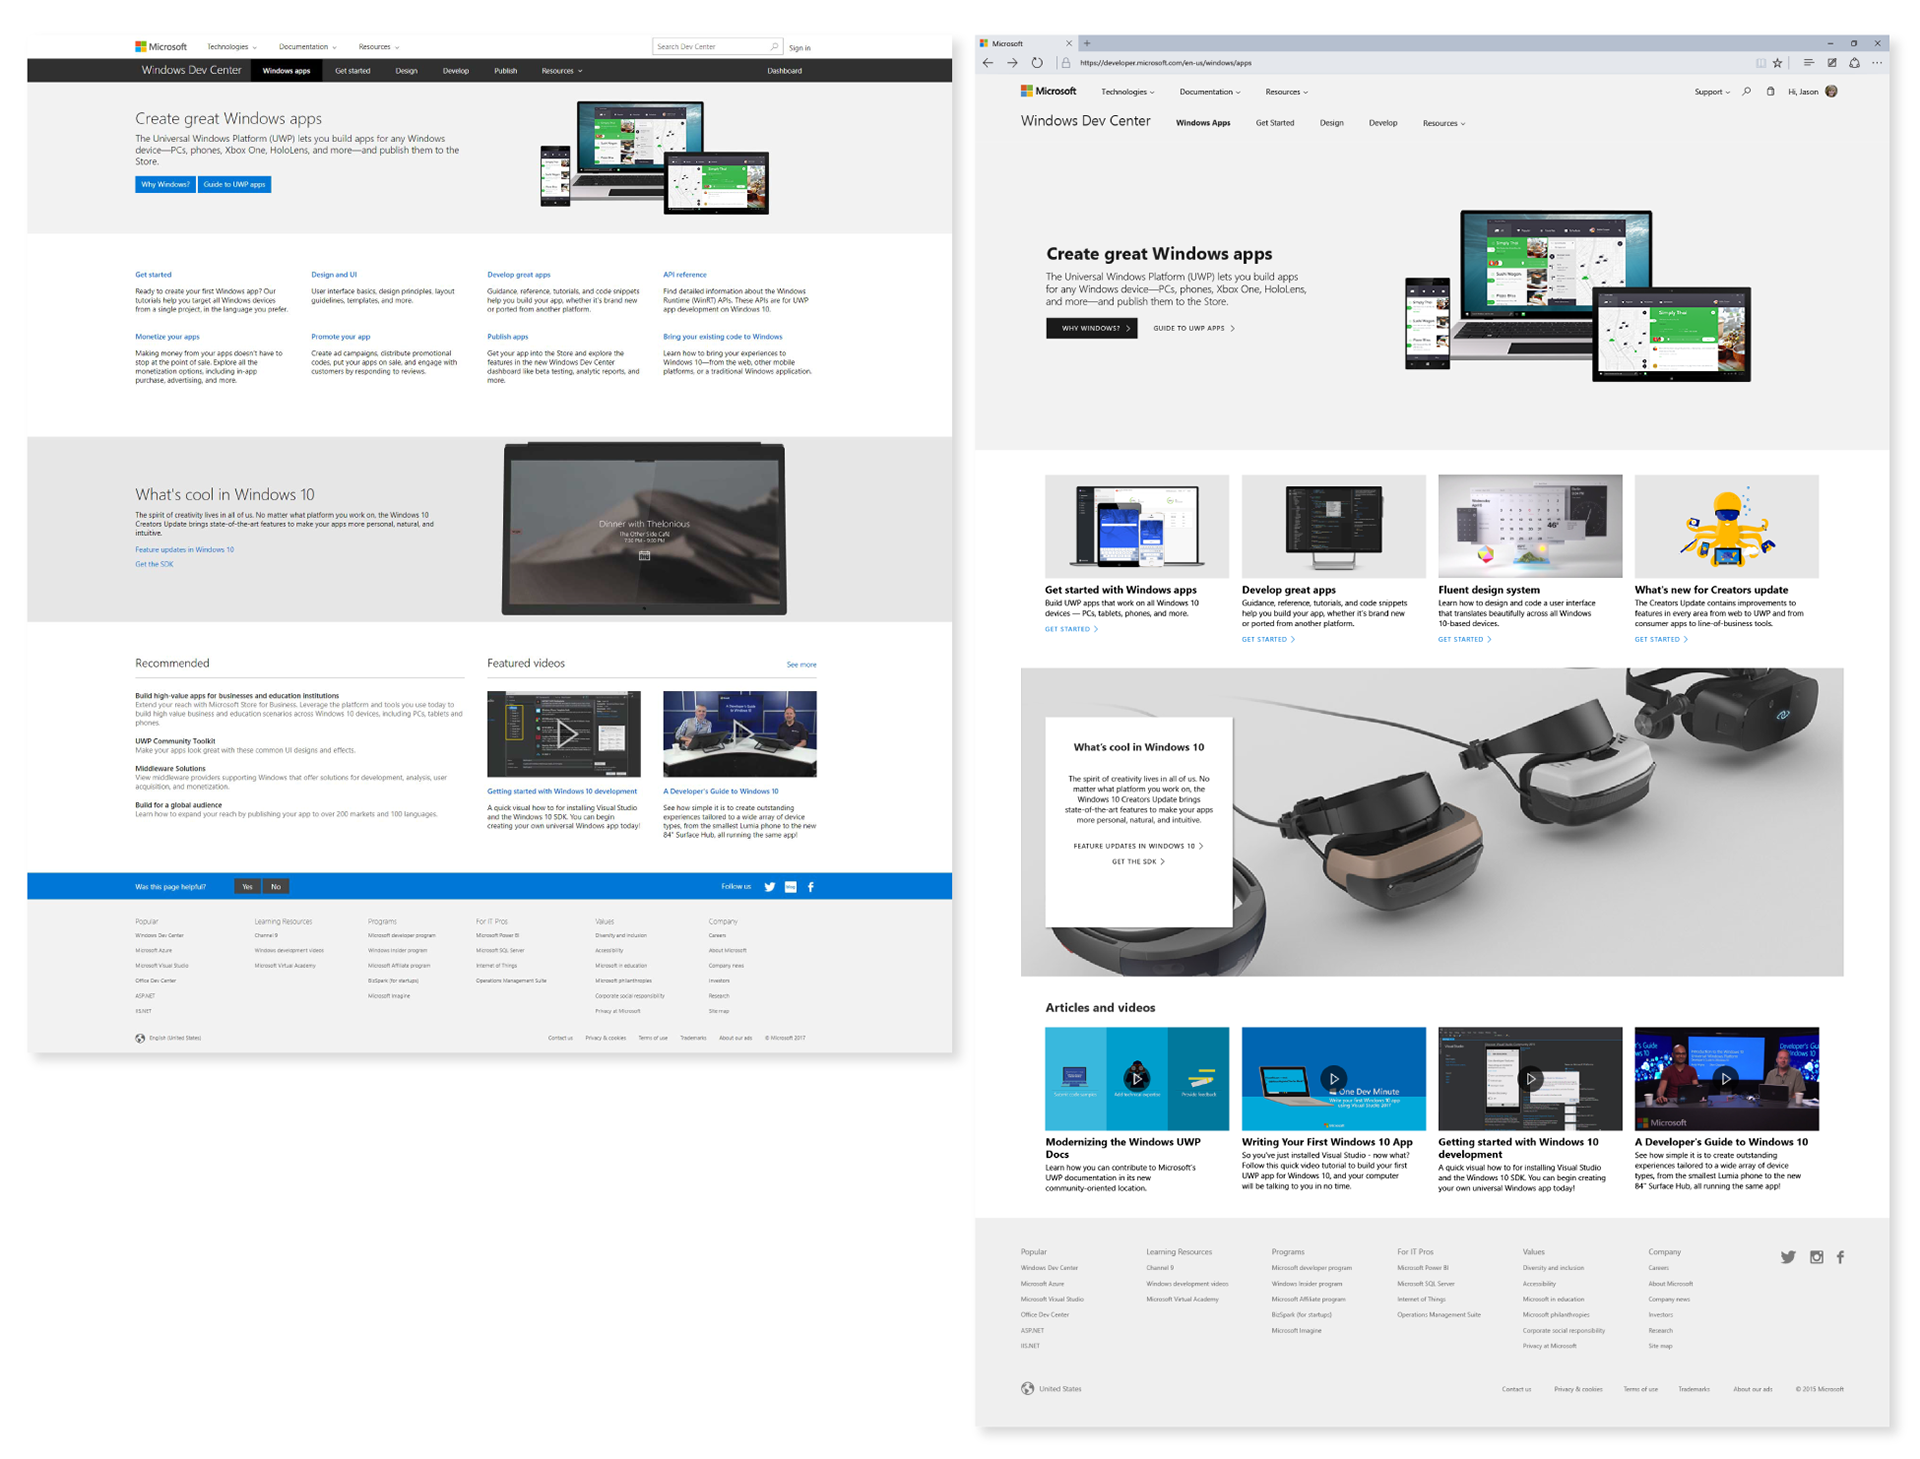Click black WHY WINDOWS? button in right page
The height and width of the screenshot is (1459, 1920).
click(x=1091, y=328)
